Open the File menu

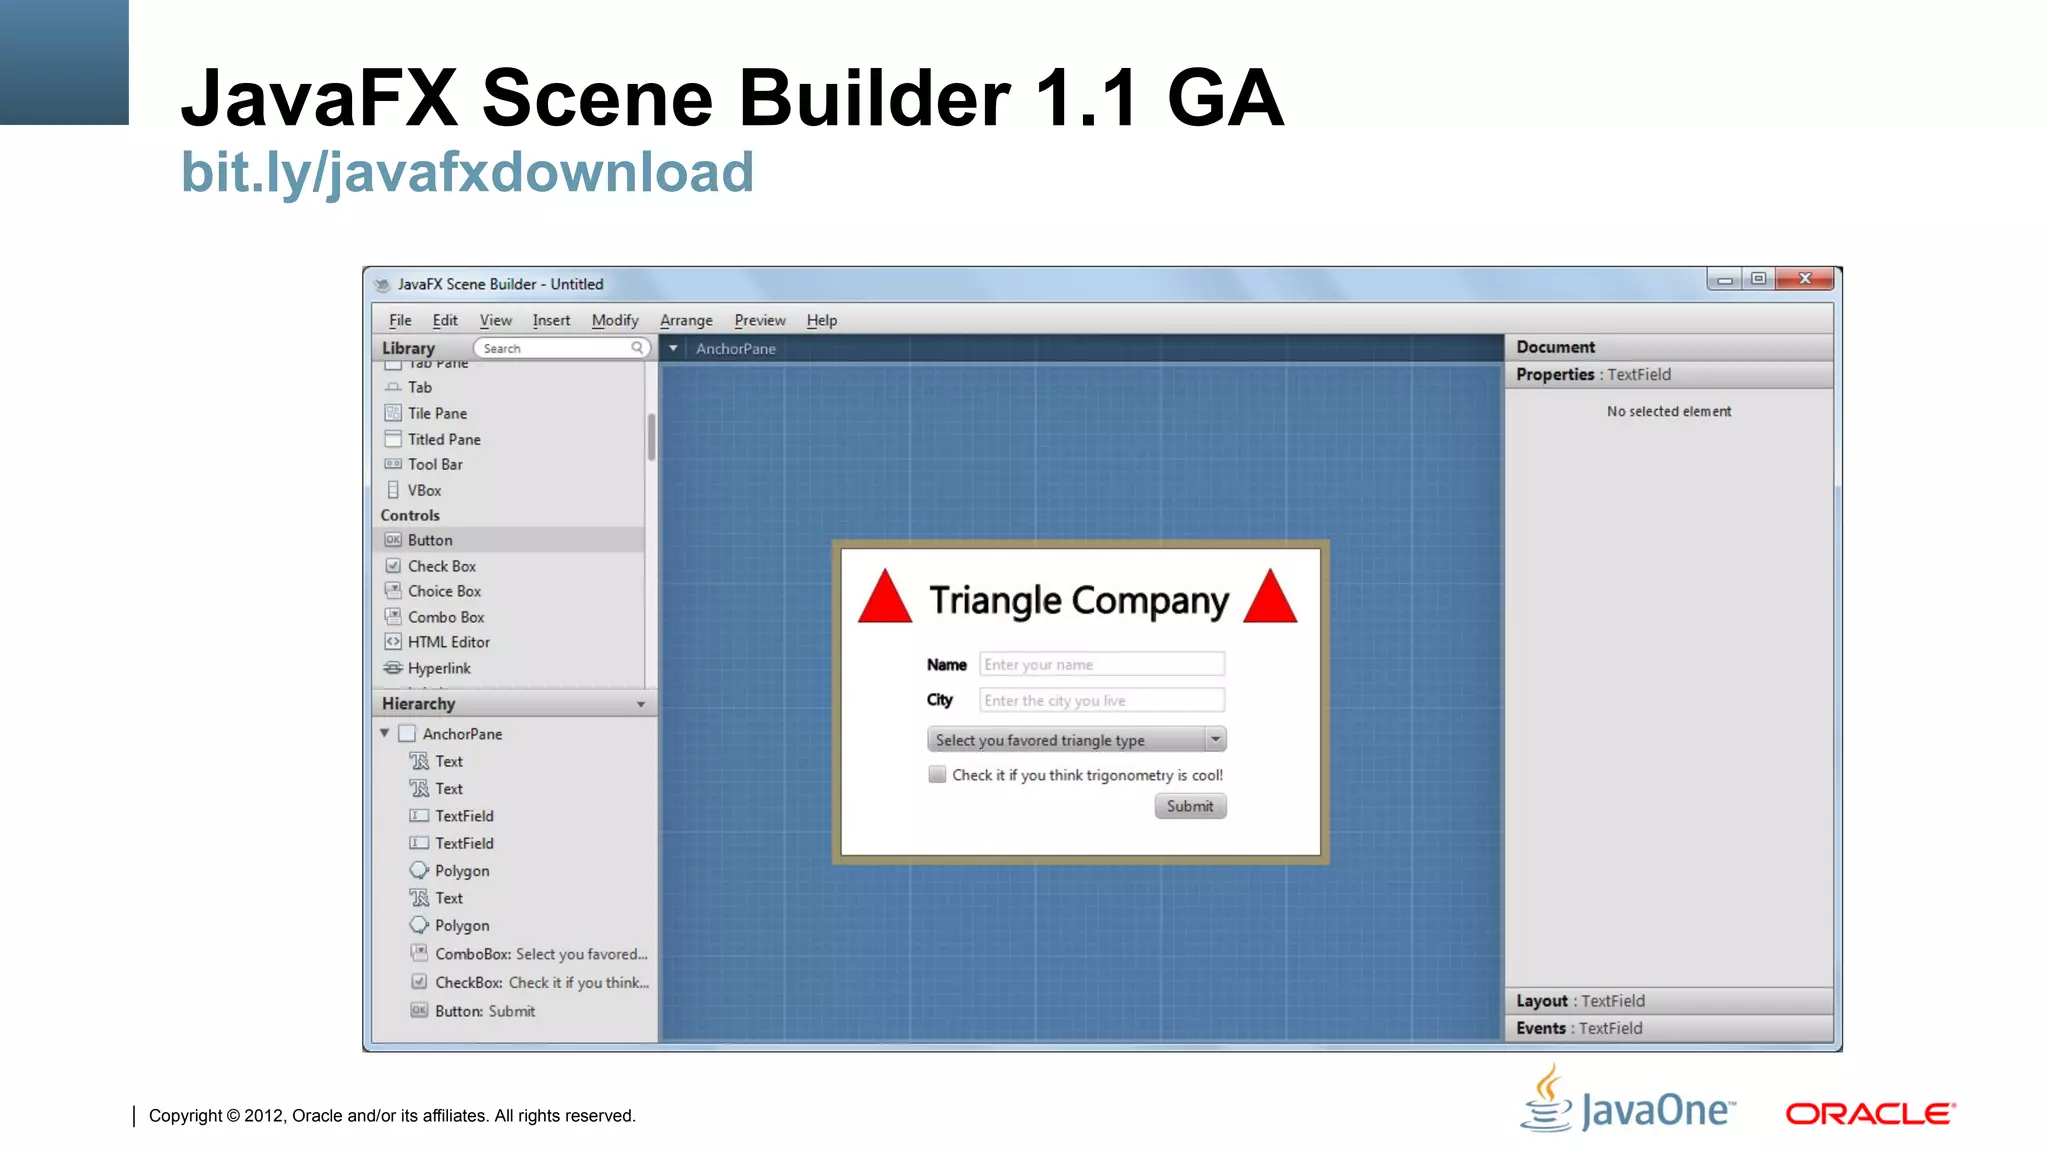point(400,320)
